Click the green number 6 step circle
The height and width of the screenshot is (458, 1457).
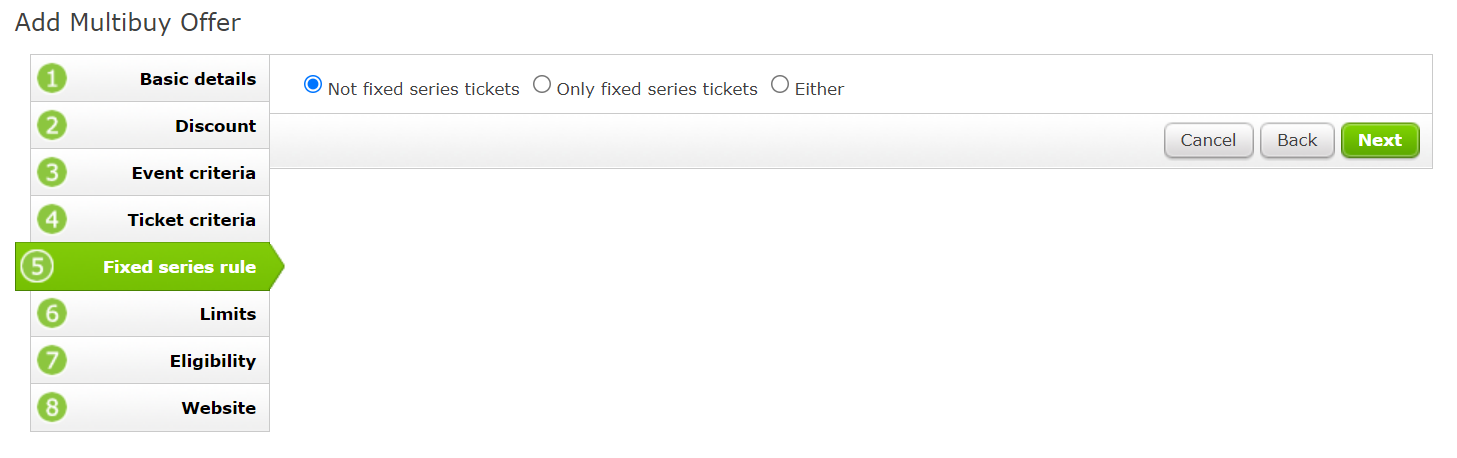tap(52, 313)
